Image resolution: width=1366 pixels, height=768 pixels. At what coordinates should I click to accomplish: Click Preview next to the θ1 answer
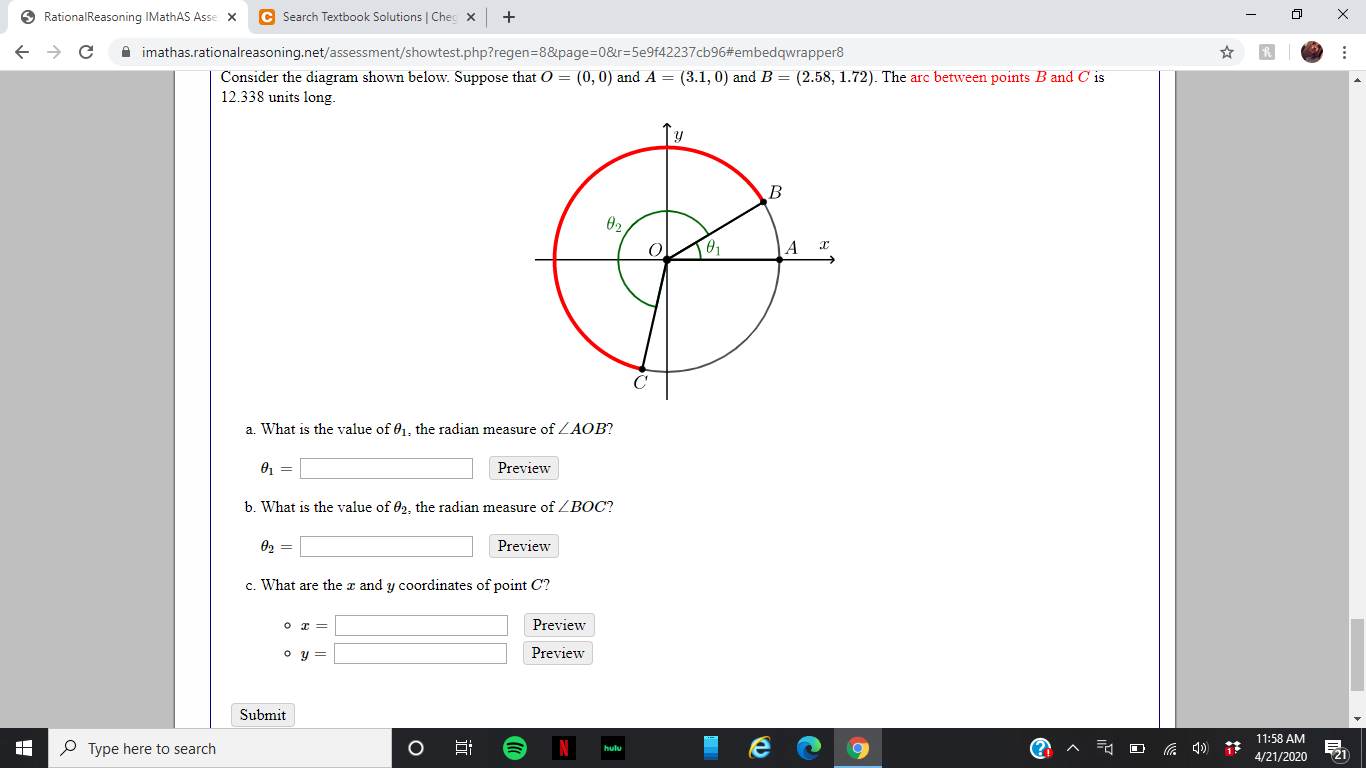point(523,467)
